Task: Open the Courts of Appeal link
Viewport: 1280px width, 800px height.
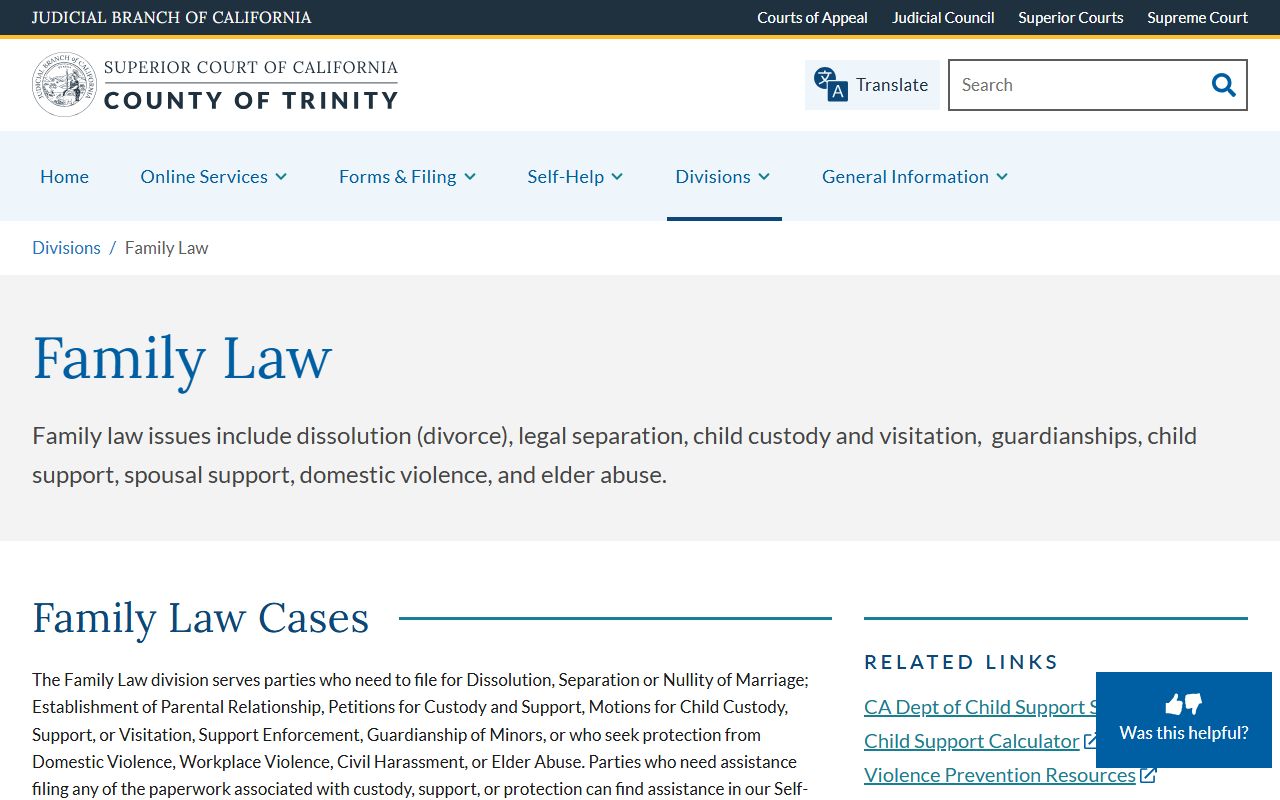Action: point(812,17)
